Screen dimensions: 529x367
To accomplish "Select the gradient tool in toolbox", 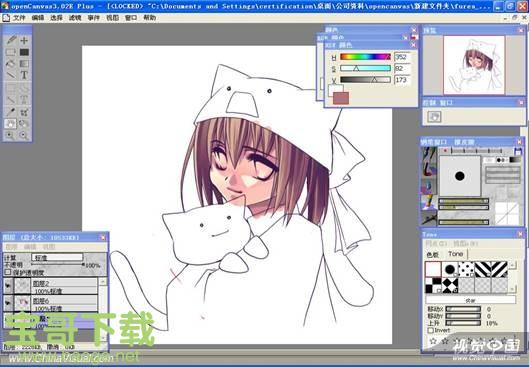I will (x=24, y=63).
